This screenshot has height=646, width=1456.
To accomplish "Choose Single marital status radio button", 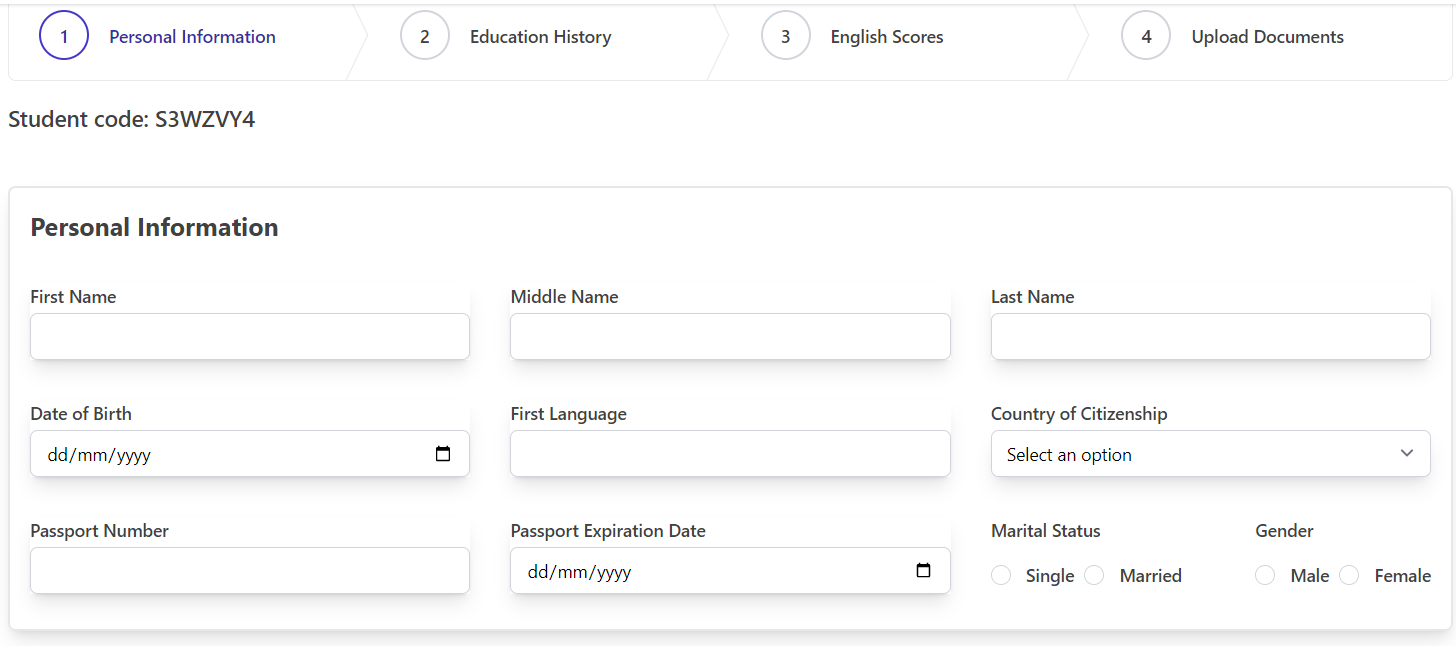I will (x=1001, y=575).
